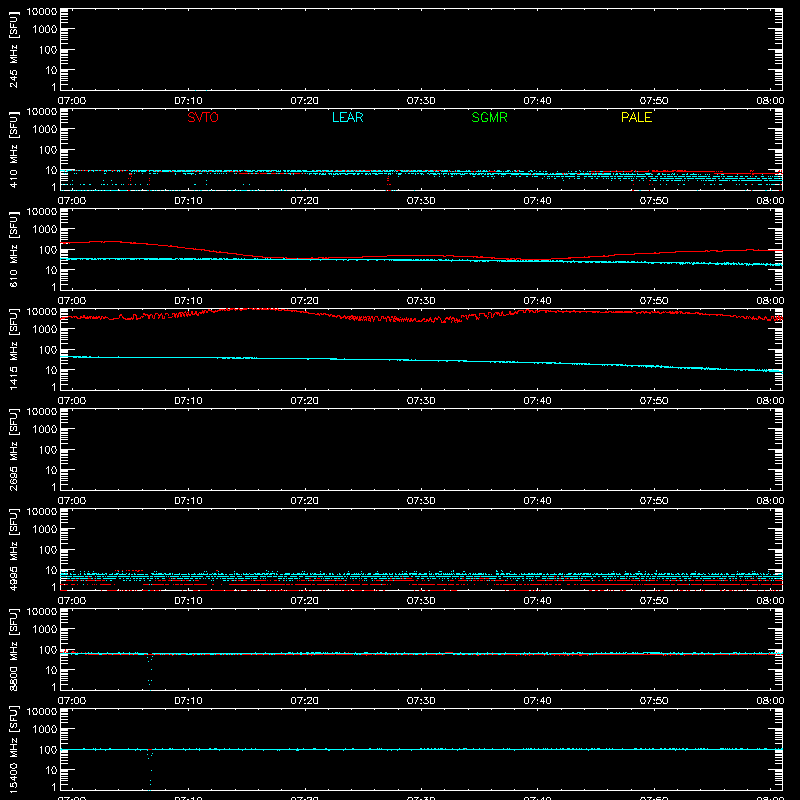Click the 100 y-axis value on the 15400 MHz panel
800x800 pixels.
pyautogui.click(x=48, y=750)
